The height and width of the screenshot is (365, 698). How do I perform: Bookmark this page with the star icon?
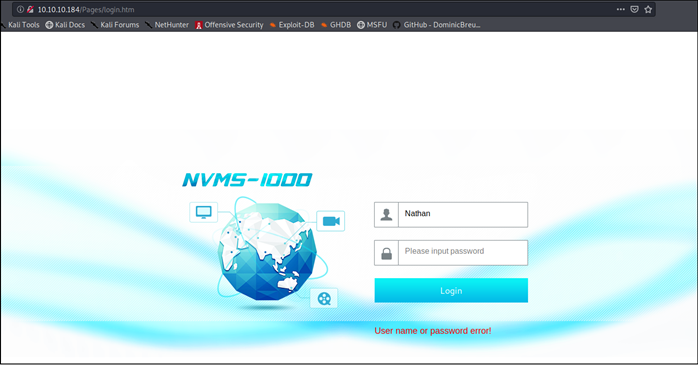pyautogui.click(x=648, y=9)
